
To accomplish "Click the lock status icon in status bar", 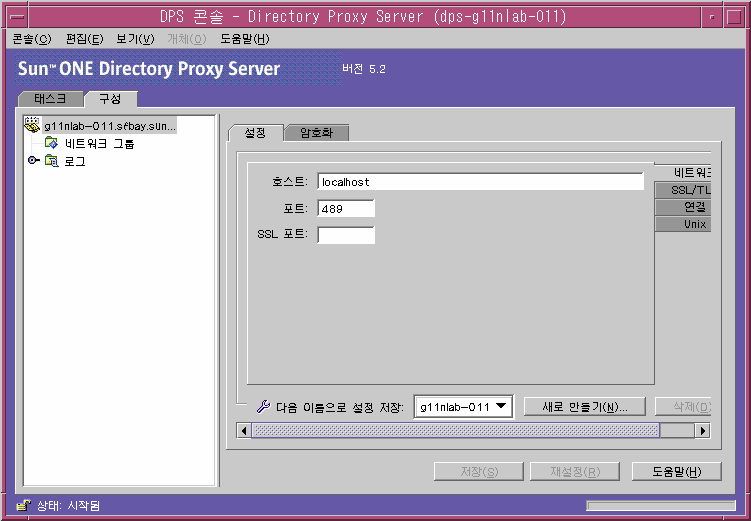I will [x=24, y=505].
